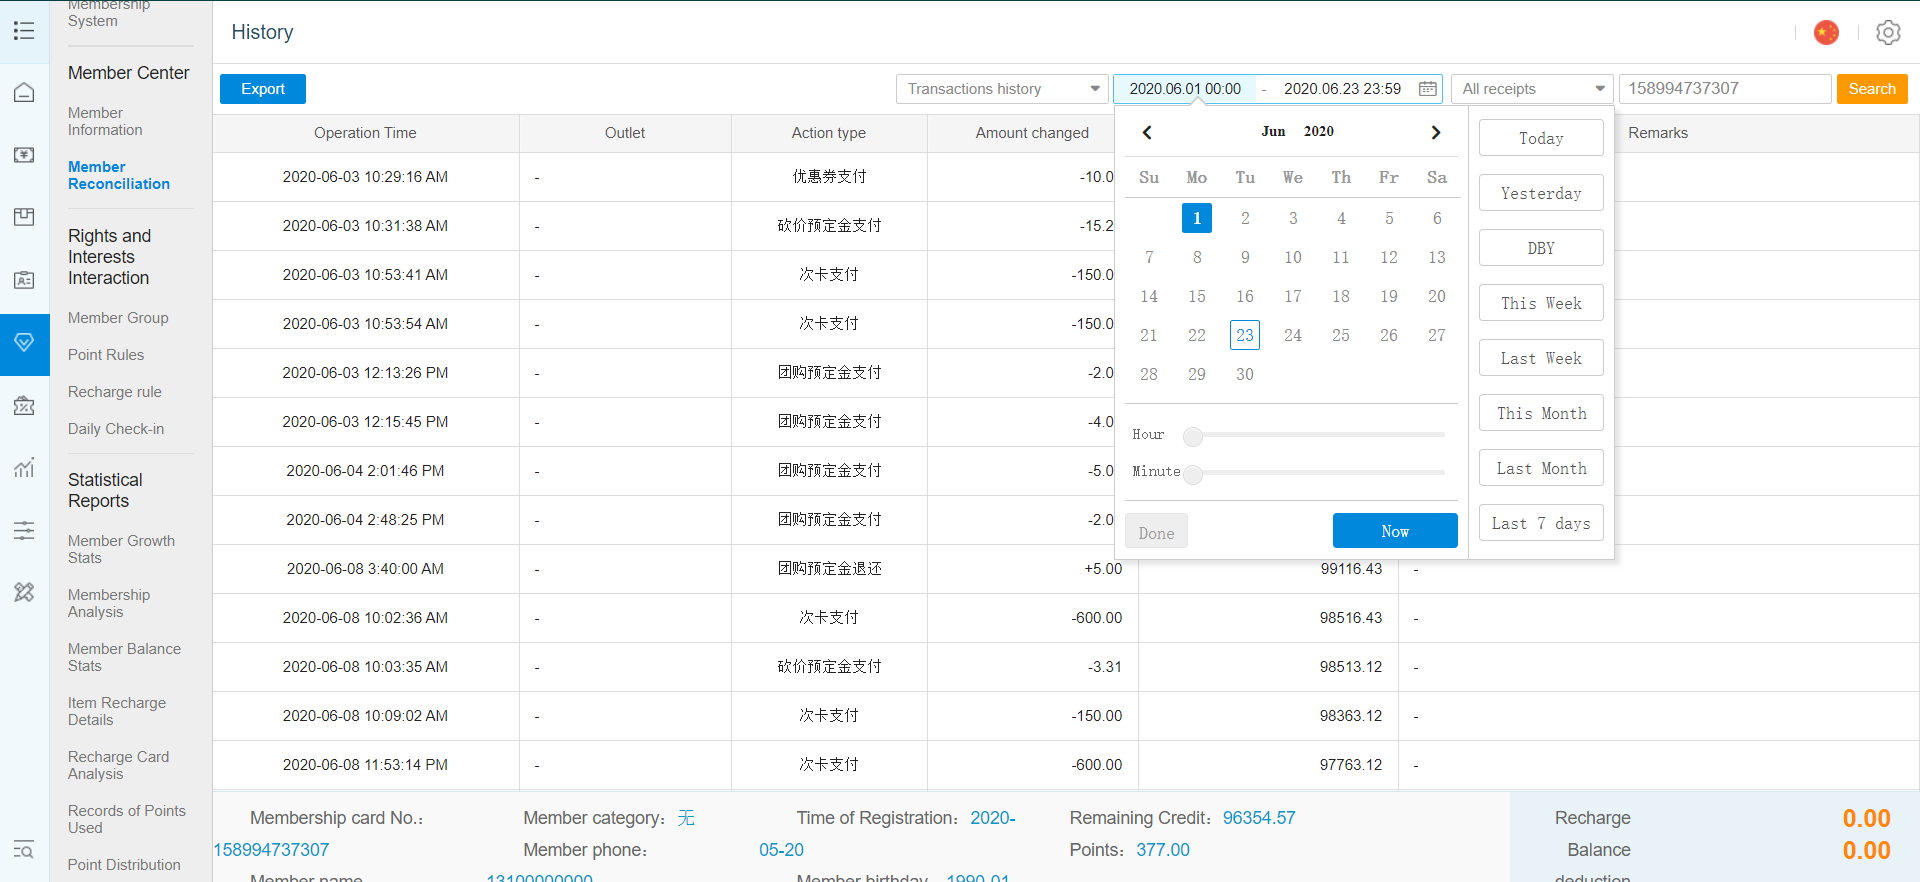Open the menu list icon in sidebar
This screenshot has height=882, width=1920.
tap(24, 31)
